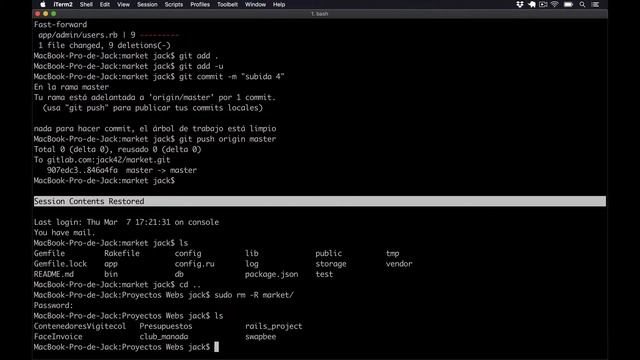Viewport: 640px width, 360px height.
Task: Click the elephant menu bar icon
Action: pos(532,4)
